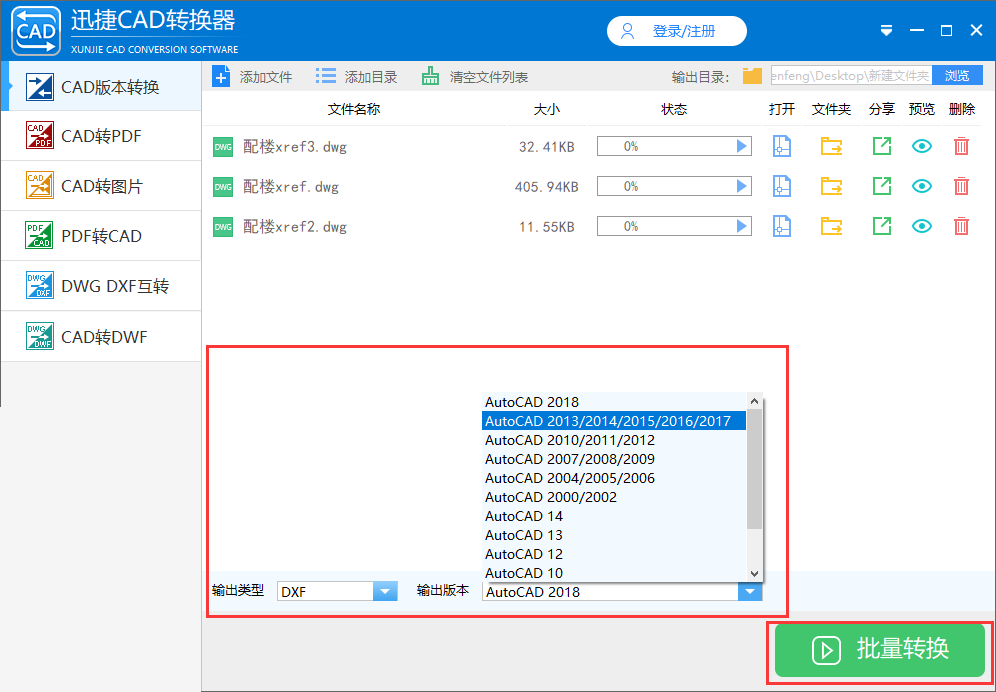Open file icon for 配楼xref.dwg
This screenshot has width=996, height=692.
781,186
